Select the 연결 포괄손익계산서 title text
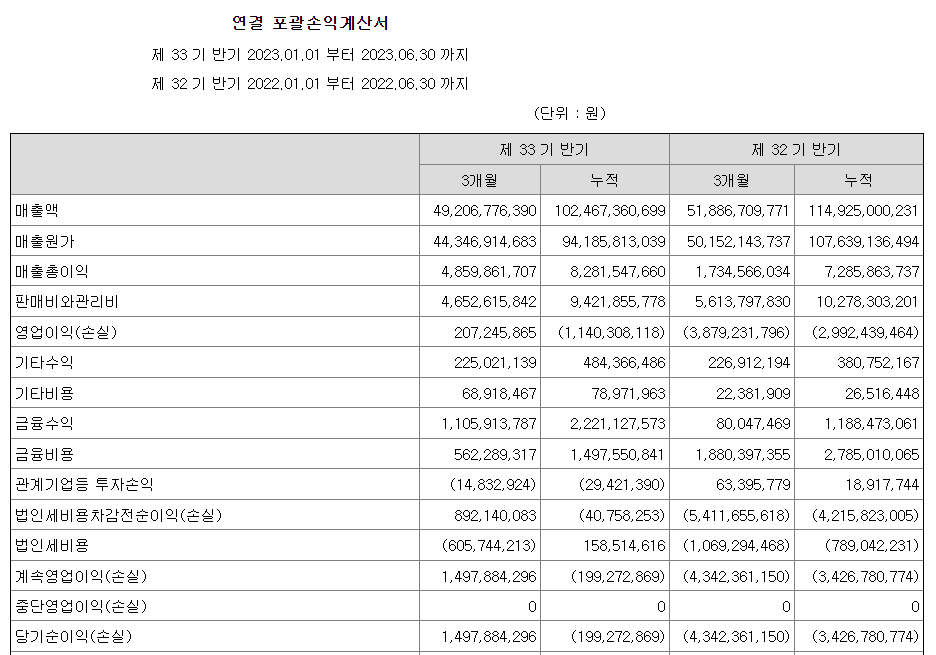This screenshot has width=936, height=655. [310, 23]
